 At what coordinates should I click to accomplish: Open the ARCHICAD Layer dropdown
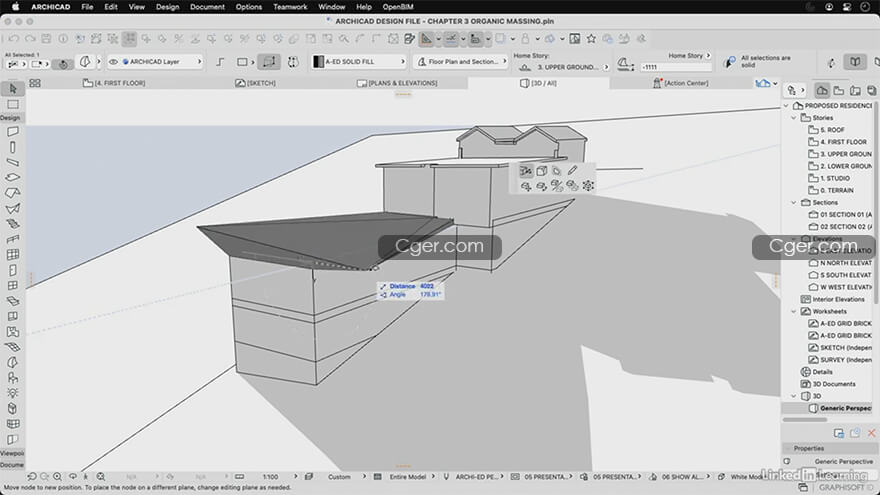(x=160, y=62)
